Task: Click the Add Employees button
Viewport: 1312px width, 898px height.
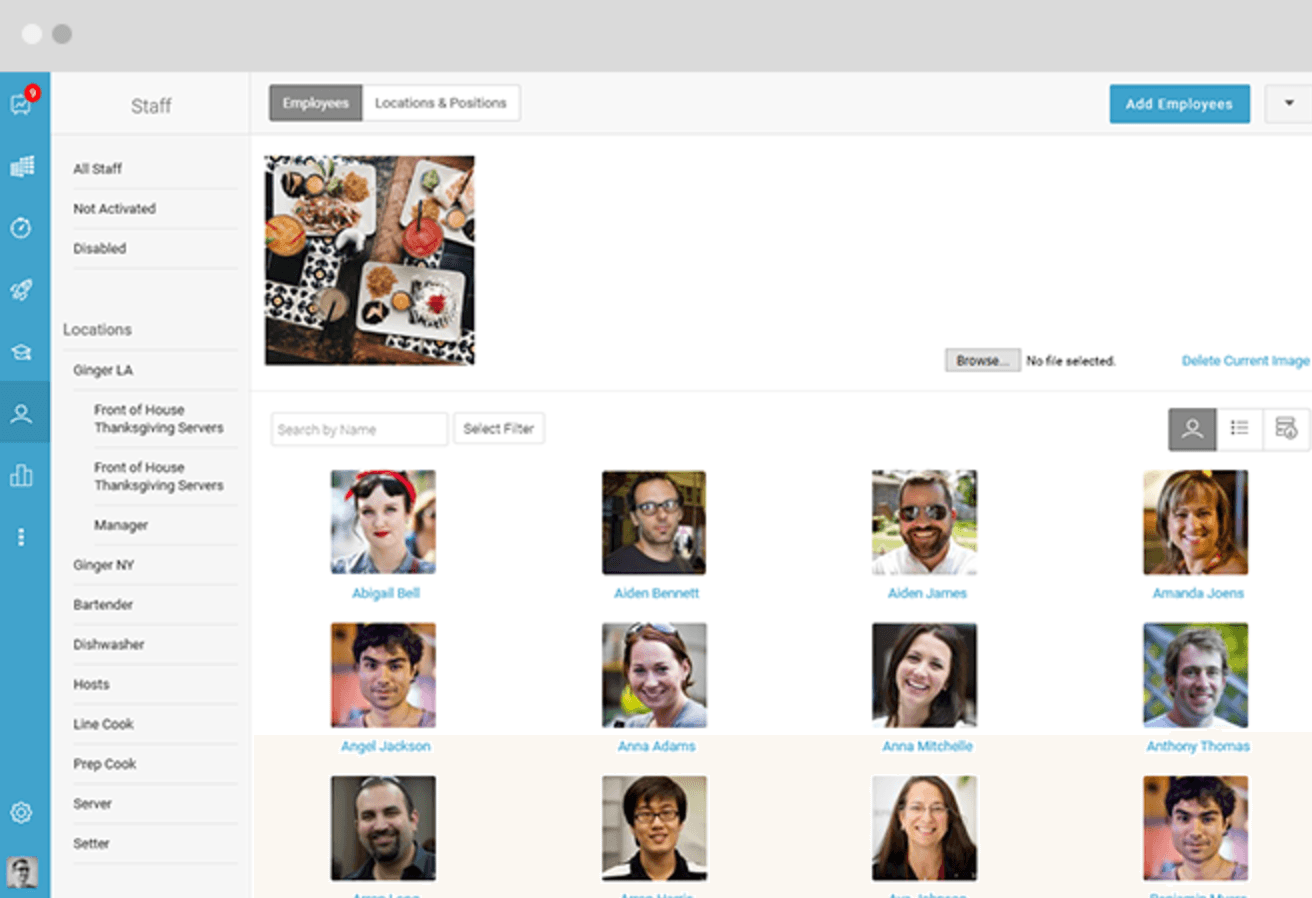Action: point(1179,104)
